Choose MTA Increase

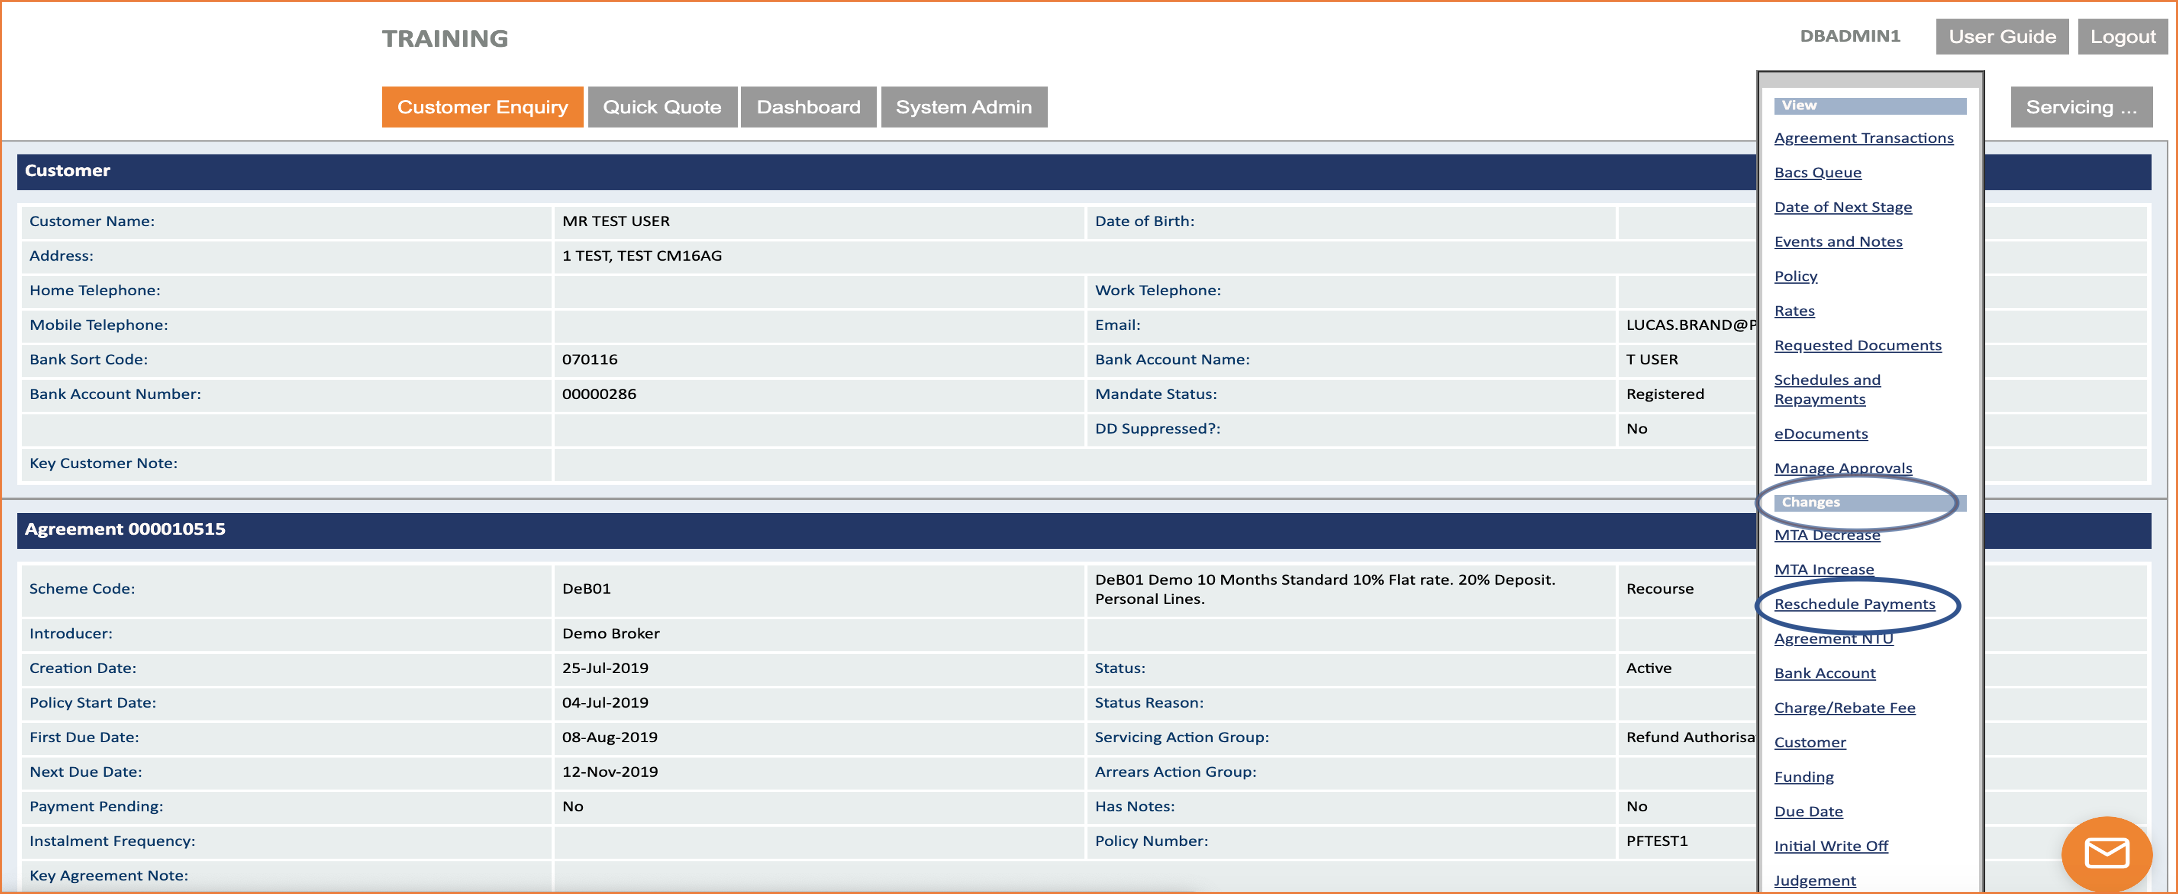(x=1824, y=570)
